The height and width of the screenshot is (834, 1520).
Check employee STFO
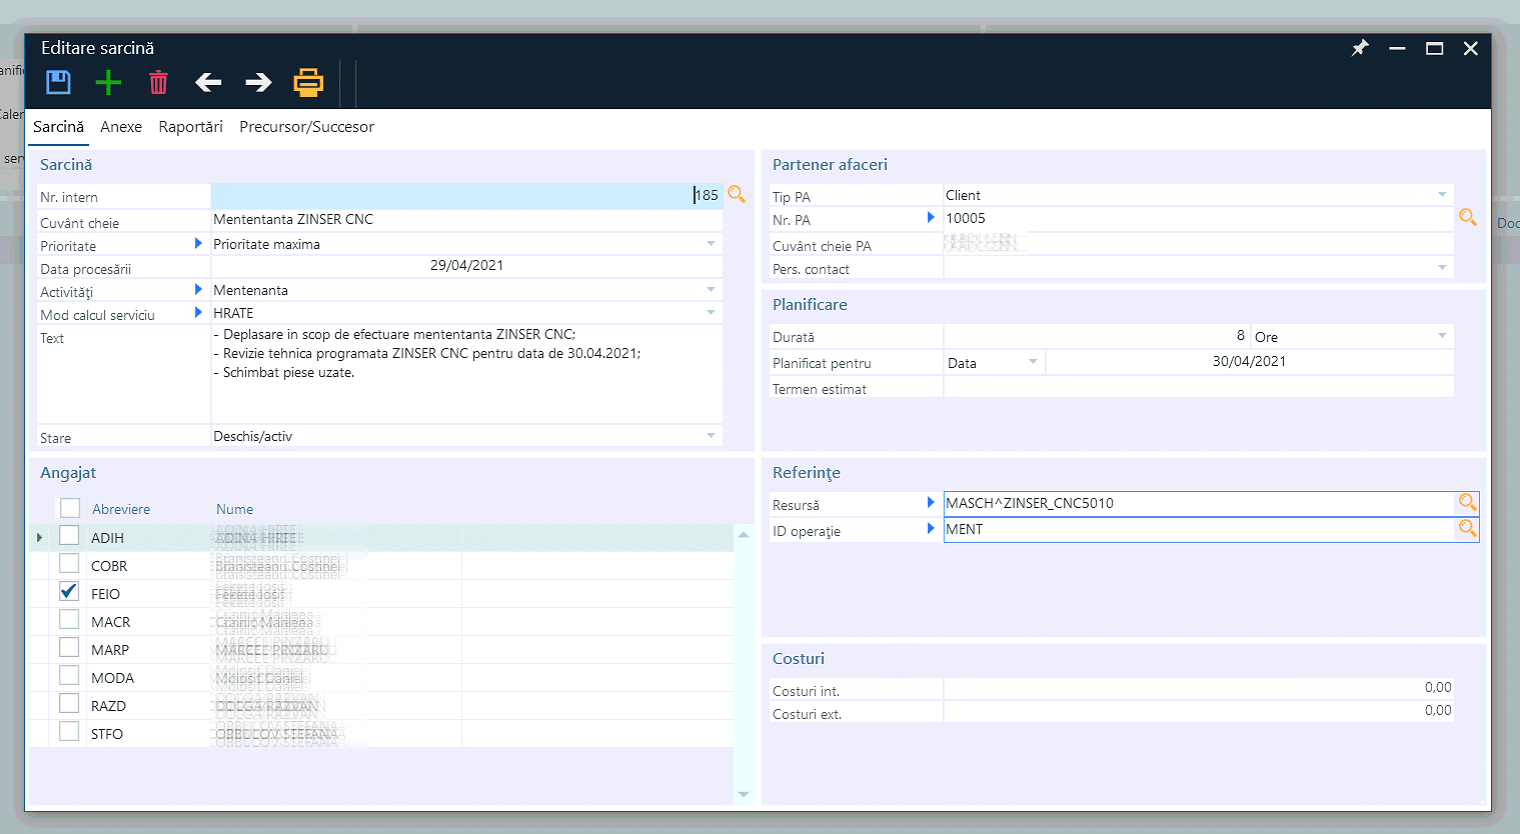pos(69,732)
